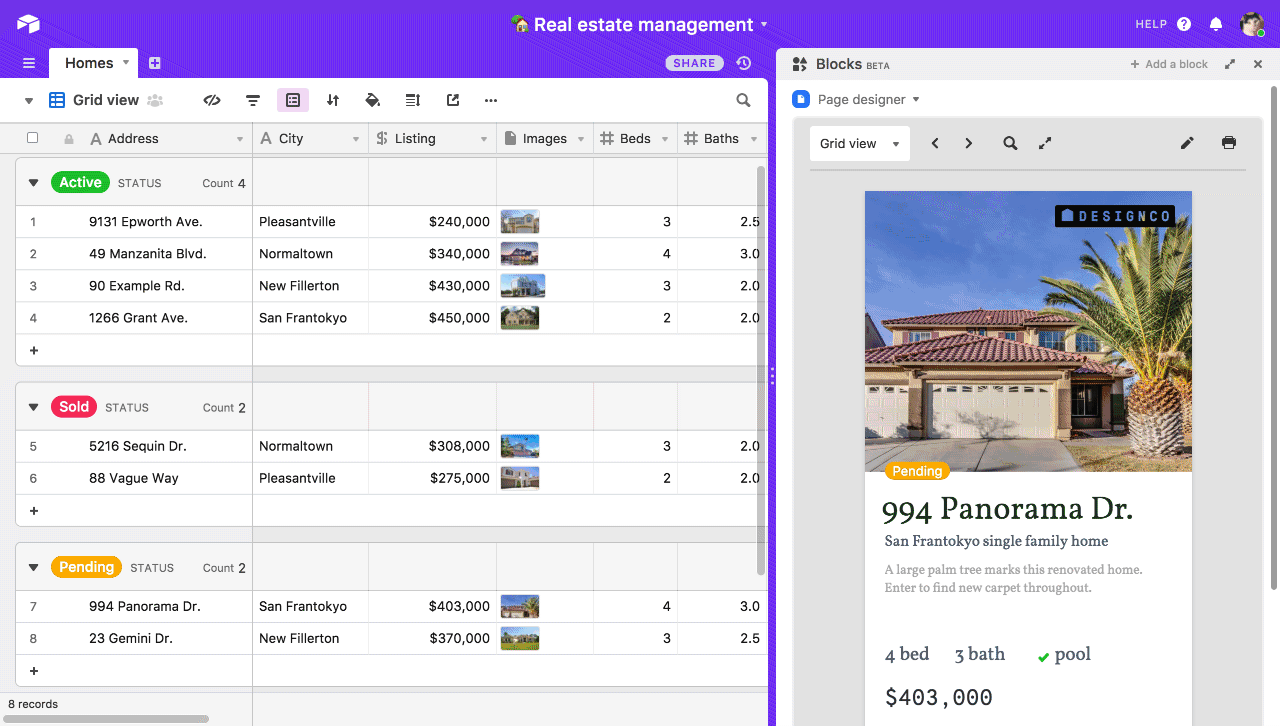Image resolution: width=1280 pixels, height=726 pixels.
Task: Select the checkbox in the header row
Action: 32,138
